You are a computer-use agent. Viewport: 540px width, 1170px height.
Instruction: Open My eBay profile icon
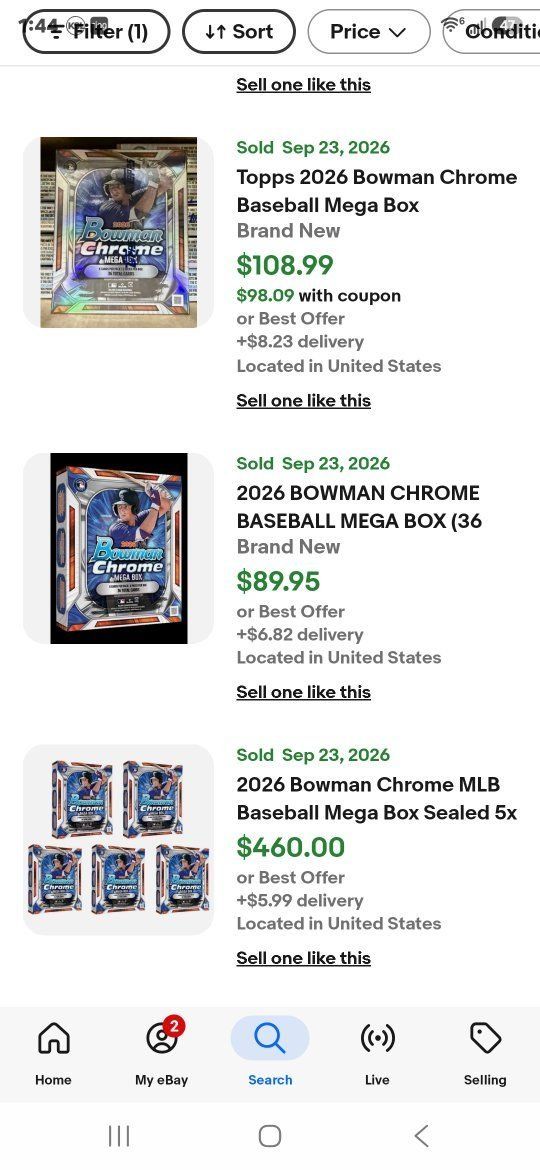[x=162, y=1038]
